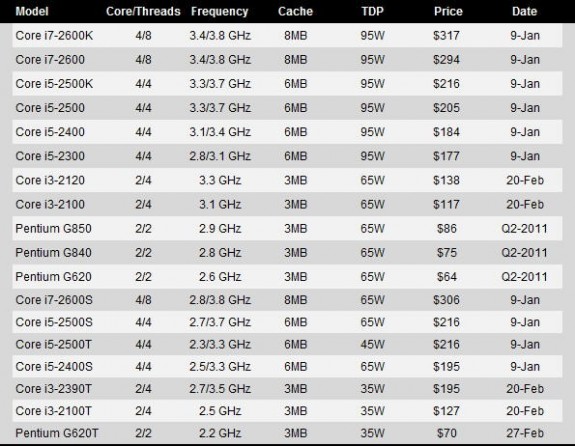The width and height of the screenshot is (575, 446).
Task: Click the Model column header
Action: [32, 11]
